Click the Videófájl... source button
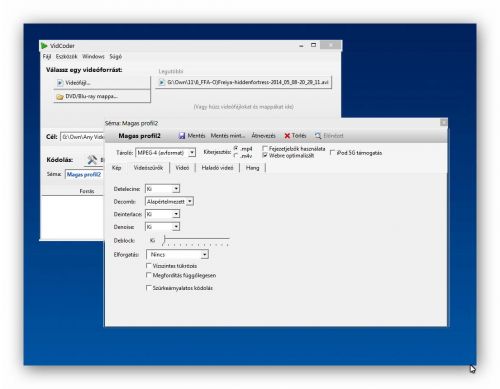The width and height of the screenshot is (500, 389). click(x=102, y=83)
